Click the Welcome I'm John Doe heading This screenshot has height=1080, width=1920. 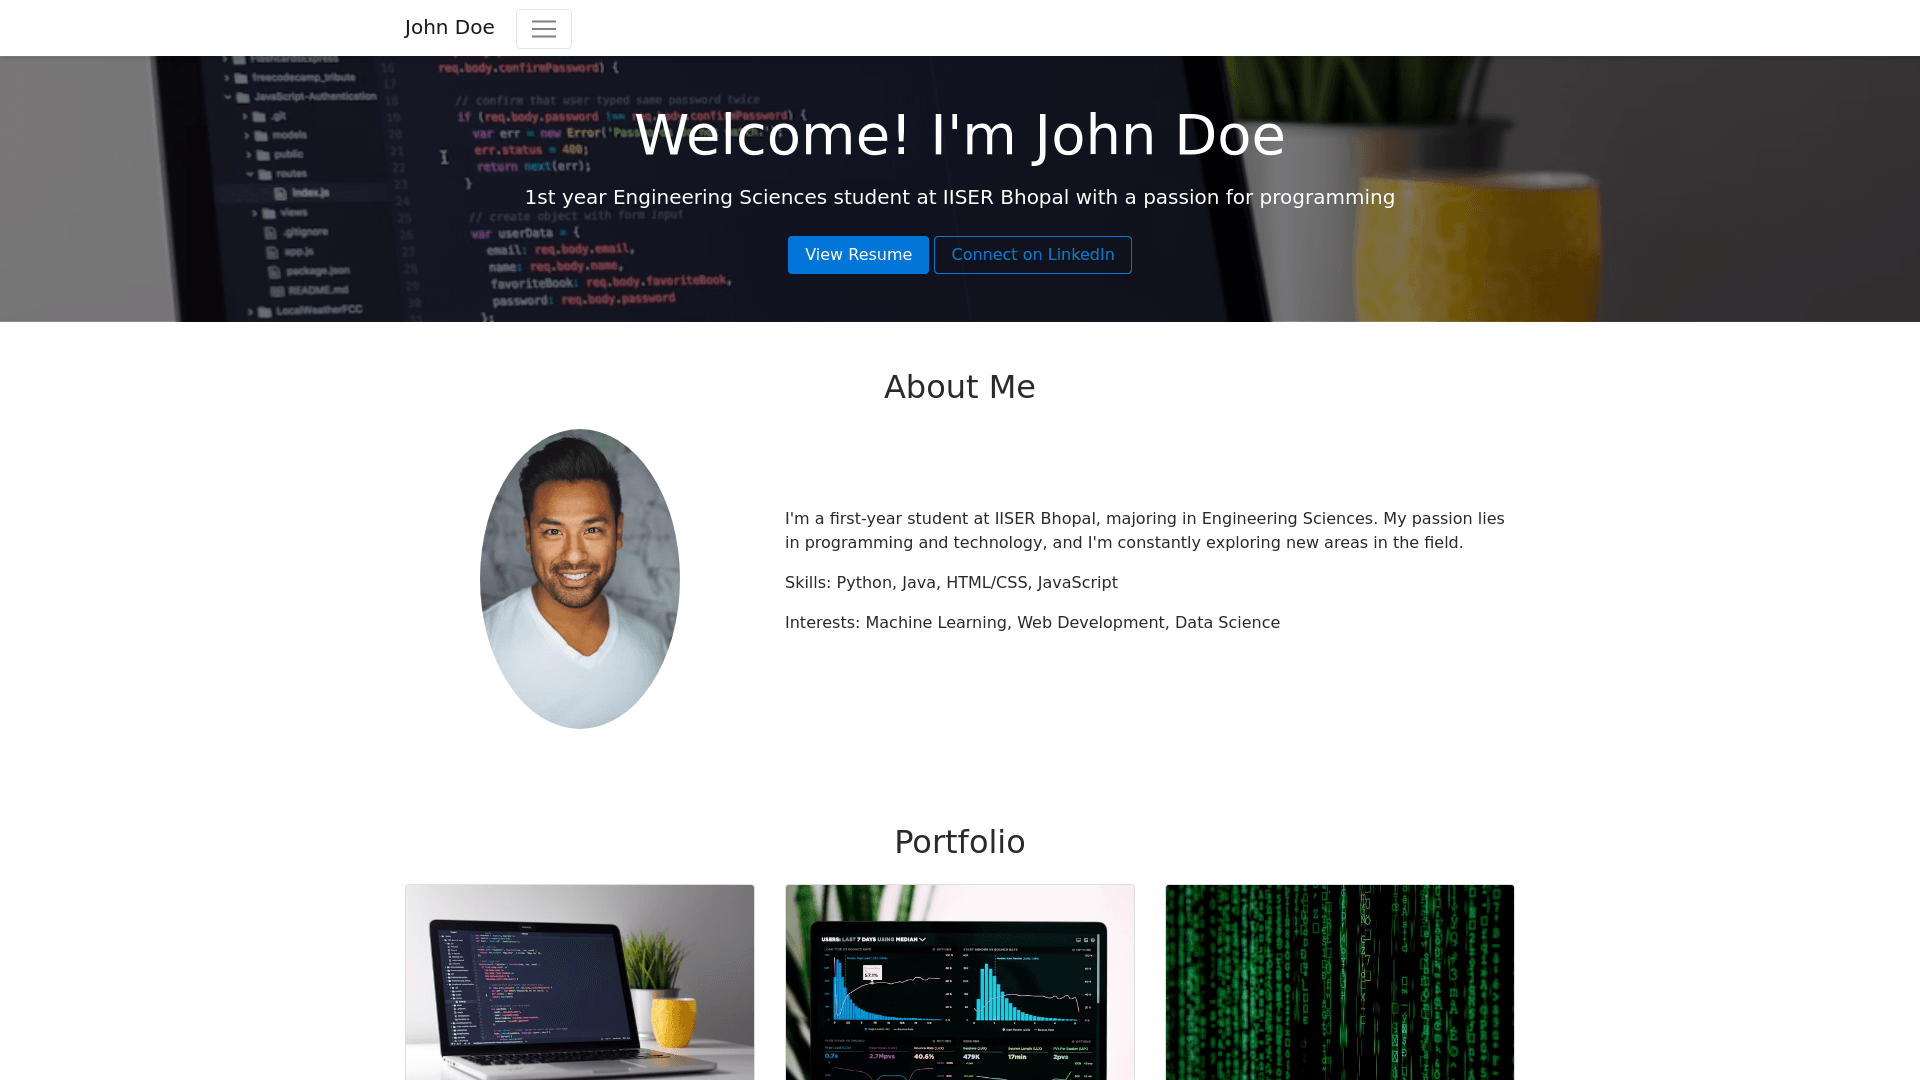coord(959,136)
